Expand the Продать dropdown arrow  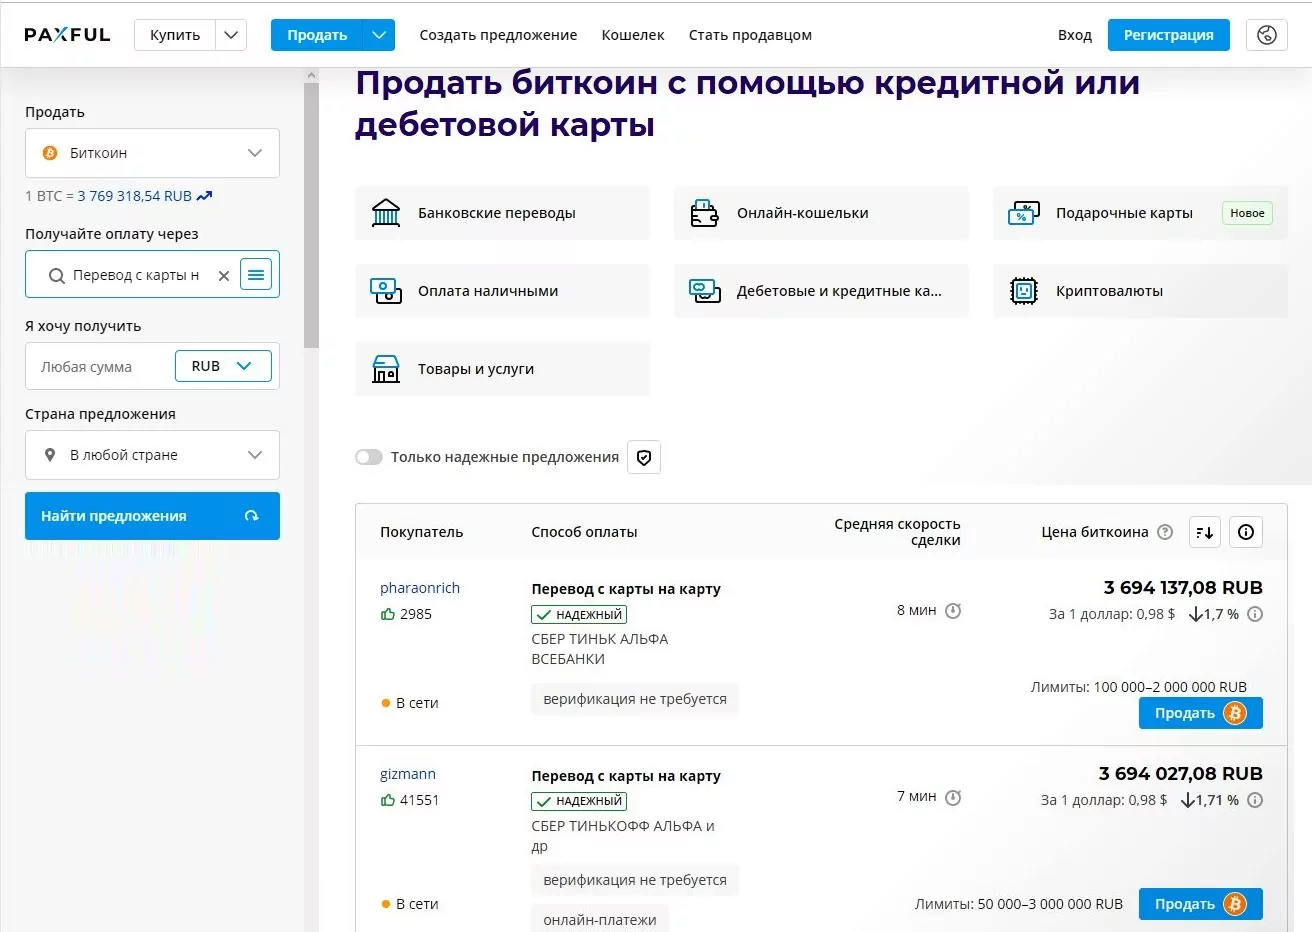click(379, 35)
